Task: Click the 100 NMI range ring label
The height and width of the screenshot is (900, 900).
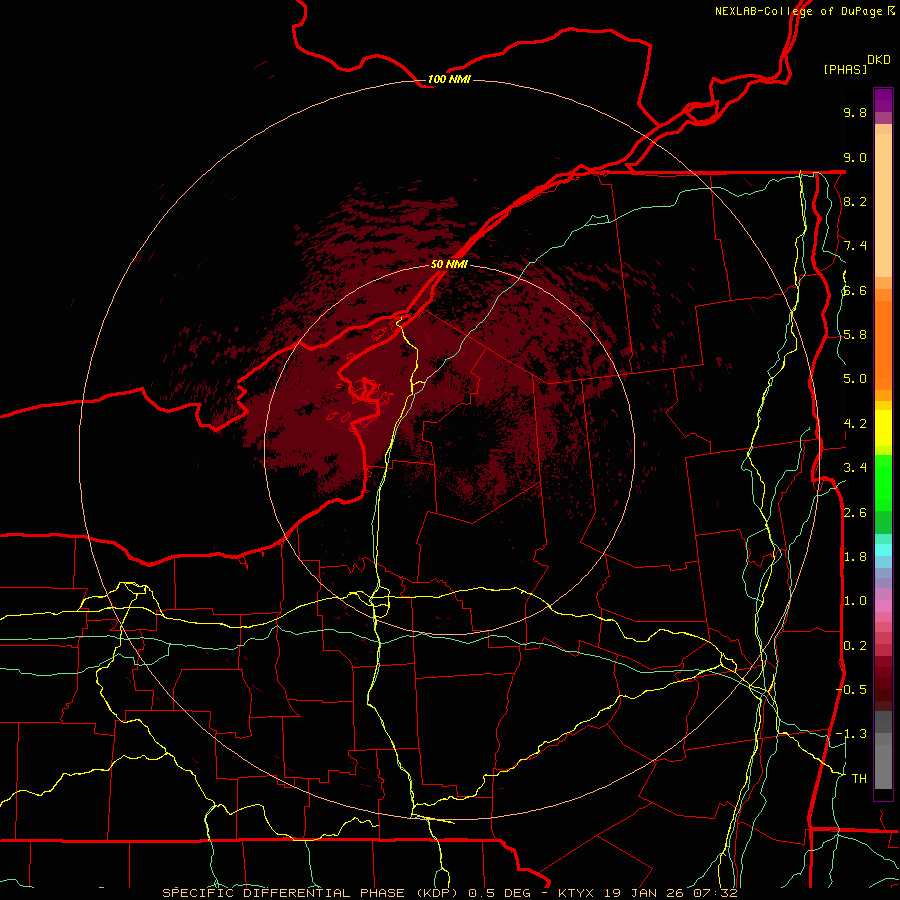Action: (449, 79)
